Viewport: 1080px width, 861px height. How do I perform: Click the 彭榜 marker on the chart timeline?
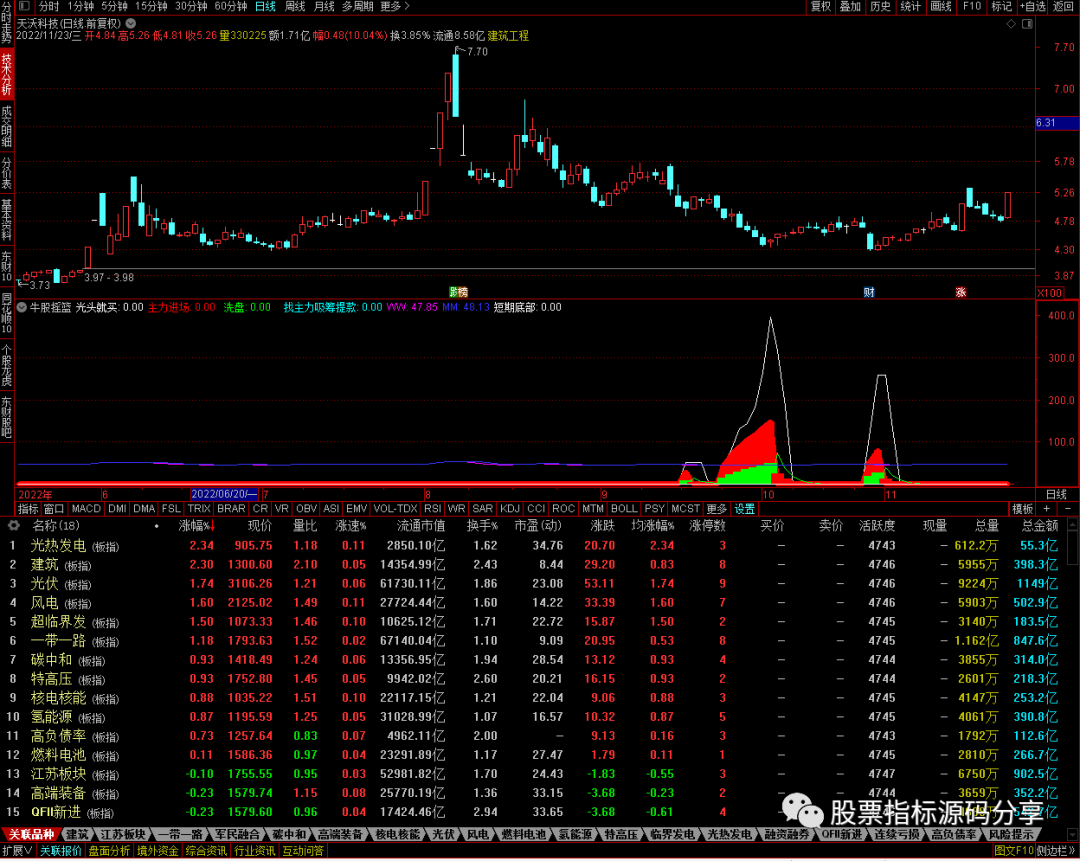tap(458, 292)
